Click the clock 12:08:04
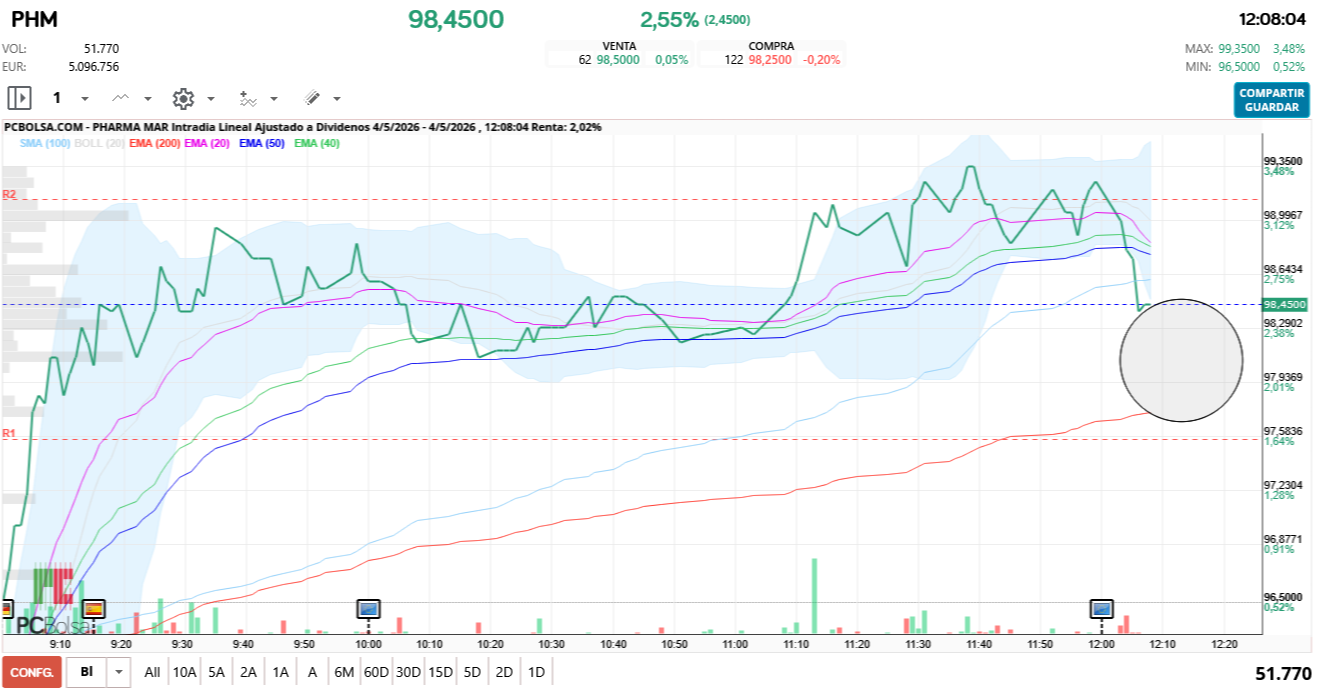The image size is (1325, 693). coord(1272,19)
